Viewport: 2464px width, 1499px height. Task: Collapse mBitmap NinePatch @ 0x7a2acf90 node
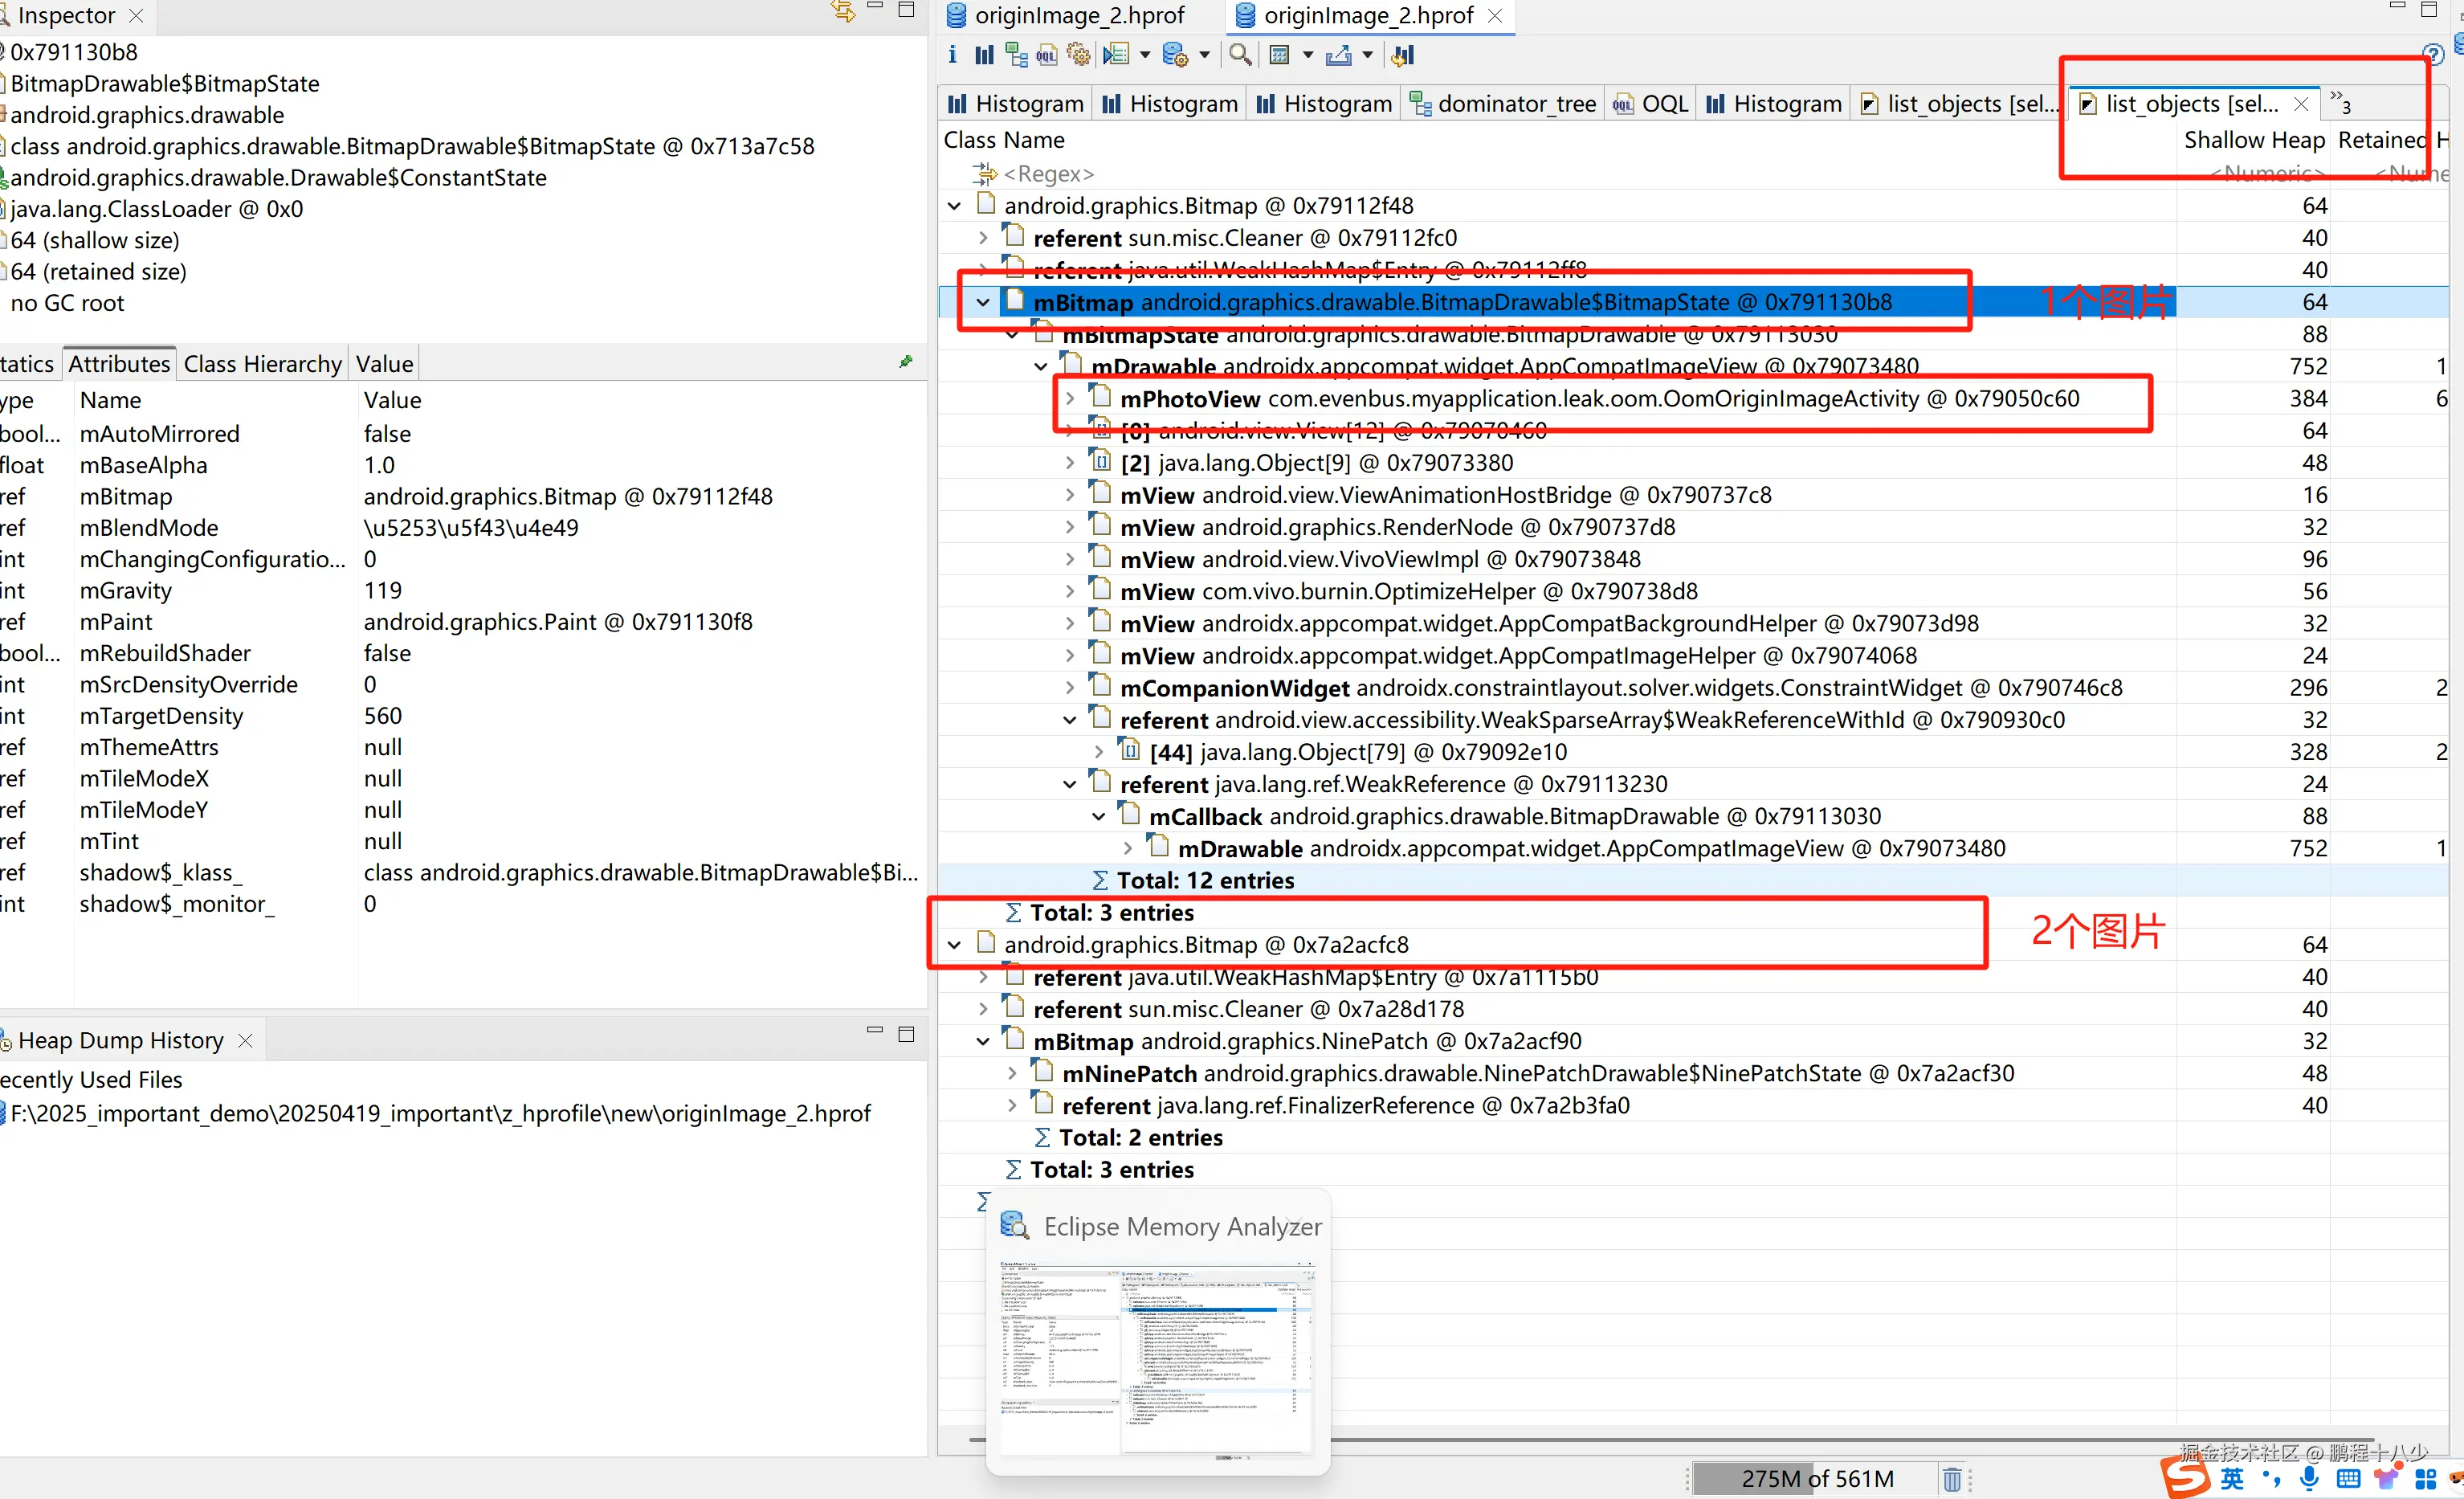[x=984, y=1042]
